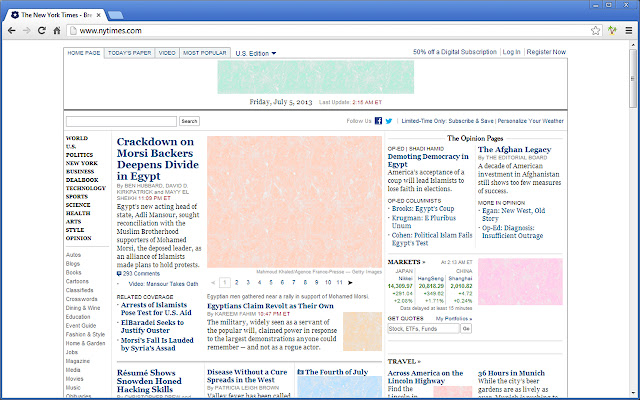Open Demoting Democracy in Egypt op-ed

point(428,160)
